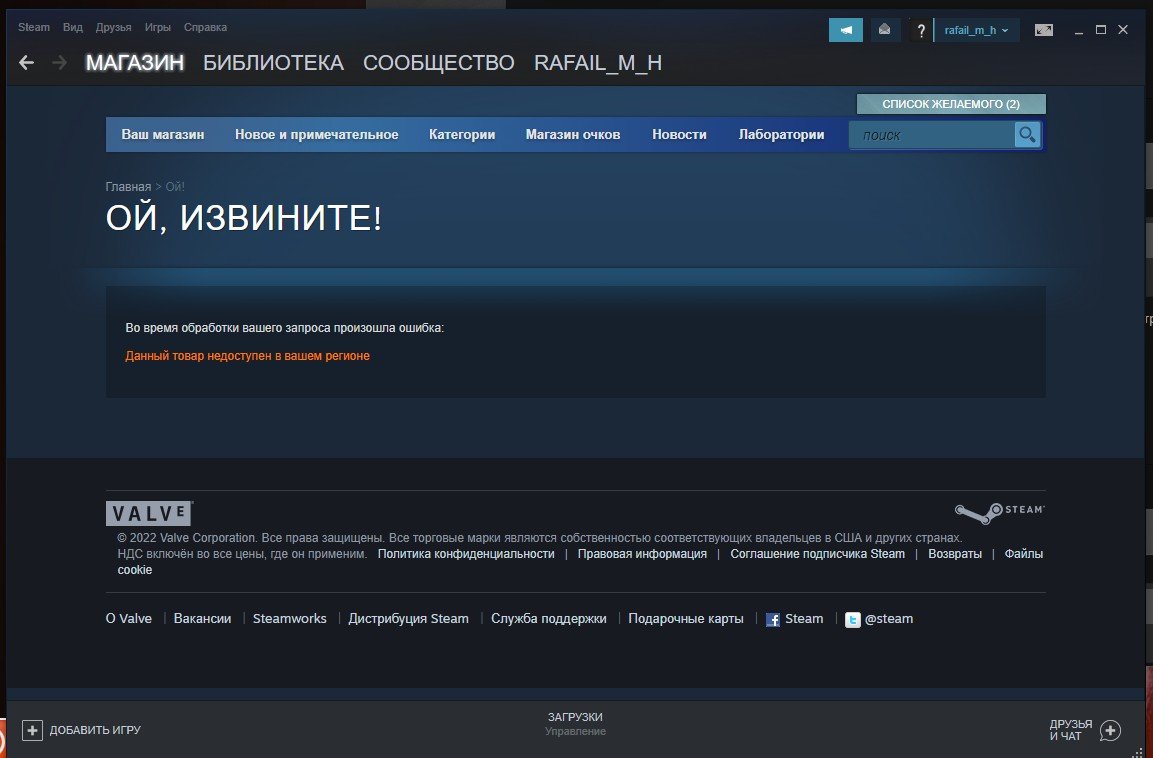Switch to the БИБЛИОТЕКА tab
Screen dimensions: 1153x758
[x=273, y=63]
